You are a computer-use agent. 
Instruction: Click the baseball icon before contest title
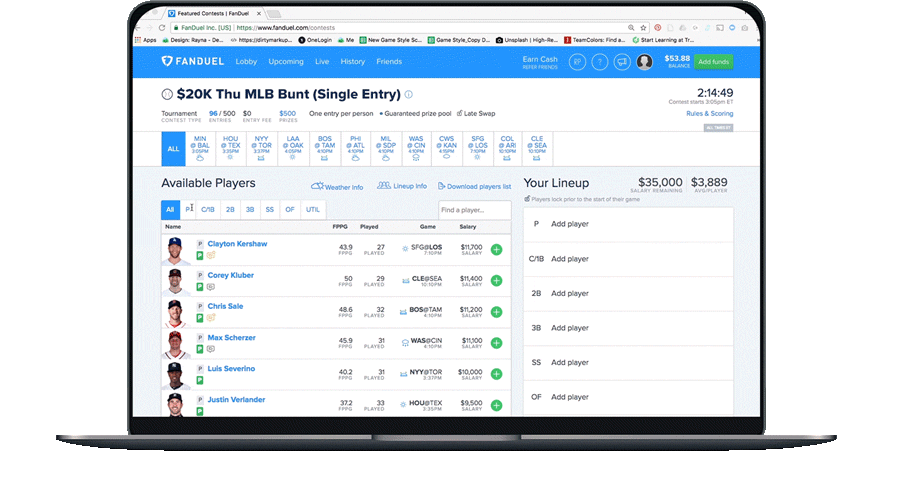(x=167, y=94)
